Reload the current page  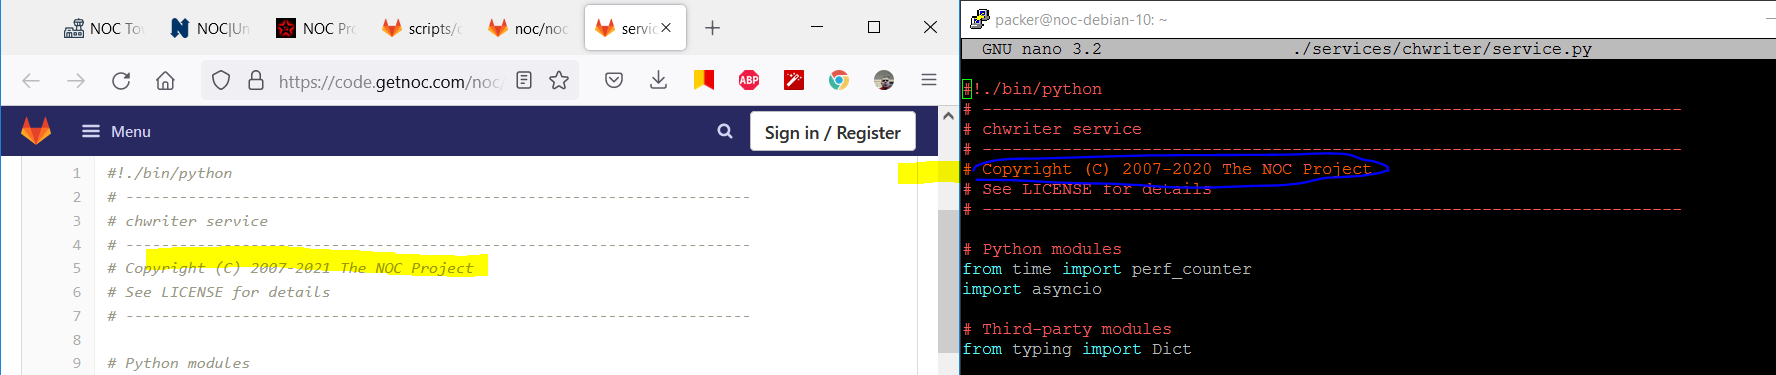point(121,81)
